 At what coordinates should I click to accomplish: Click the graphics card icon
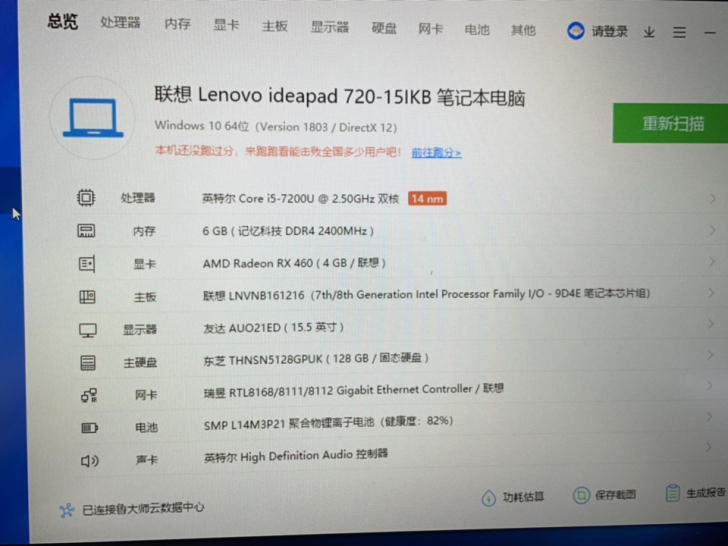[87, 264]
